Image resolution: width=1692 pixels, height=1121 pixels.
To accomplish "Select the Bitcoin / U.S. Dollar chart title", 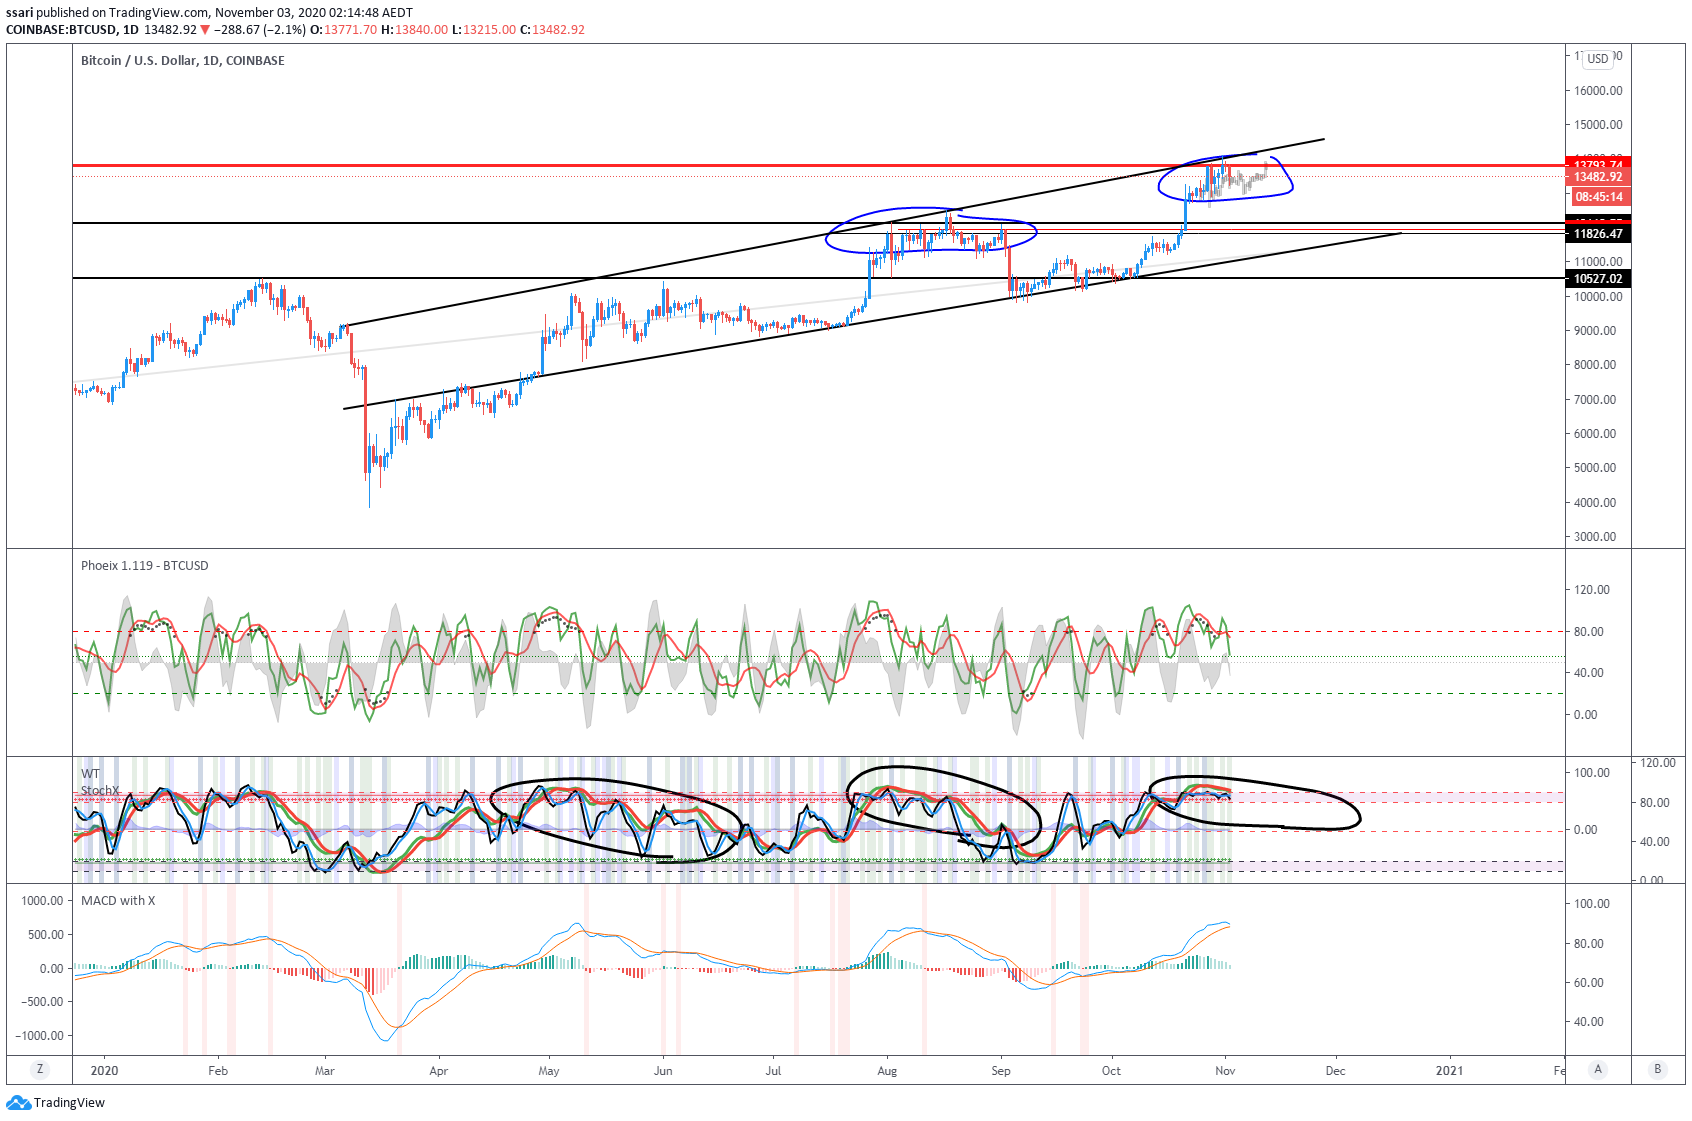I will pos(182,60).
